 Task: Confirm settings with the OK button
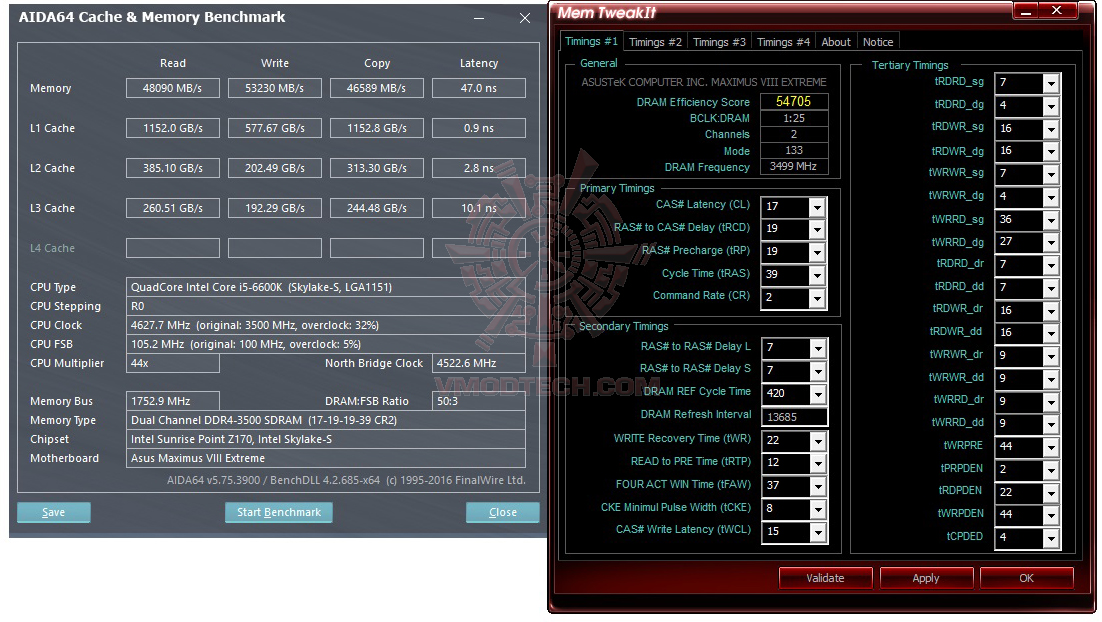click(x=1027, y=577)
